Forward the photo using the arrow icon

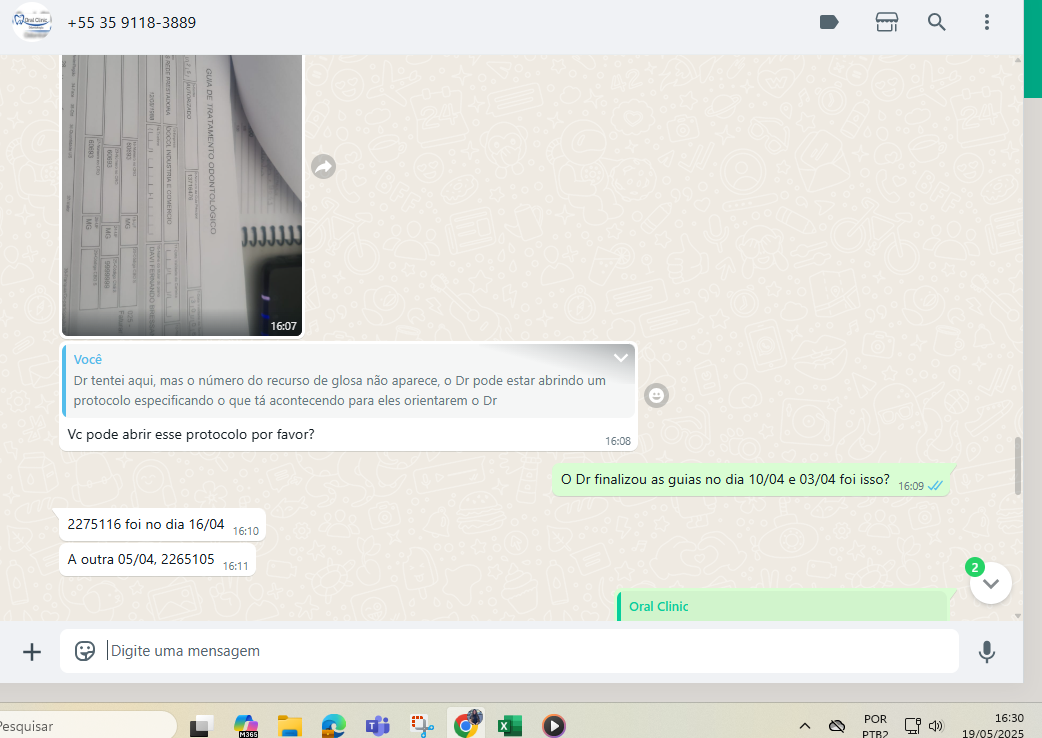[324, 166]
